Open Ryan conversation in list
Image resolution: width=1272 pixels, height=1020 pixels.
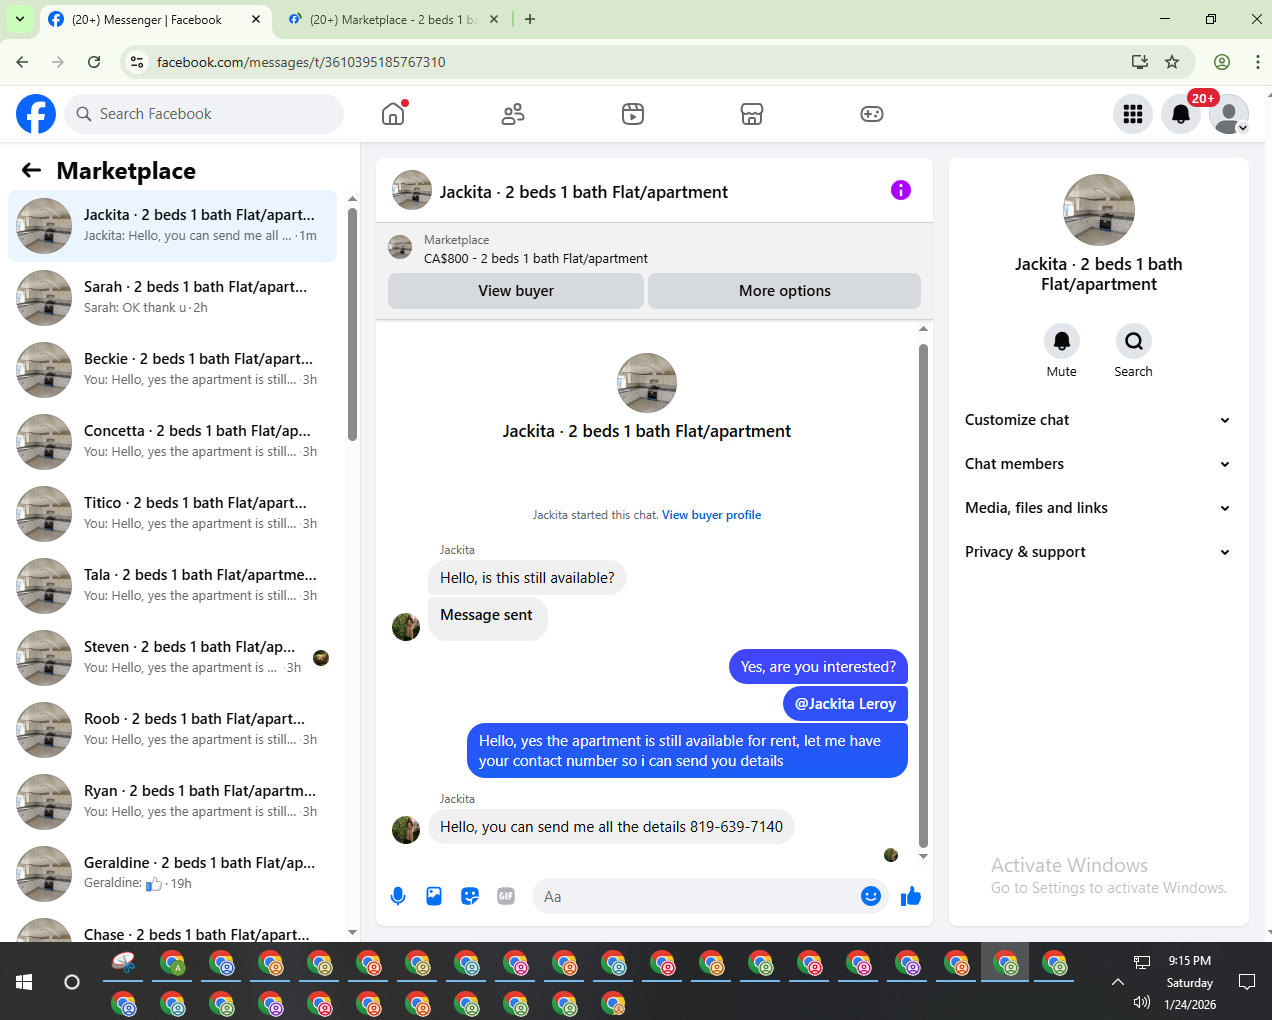[173, 802]
